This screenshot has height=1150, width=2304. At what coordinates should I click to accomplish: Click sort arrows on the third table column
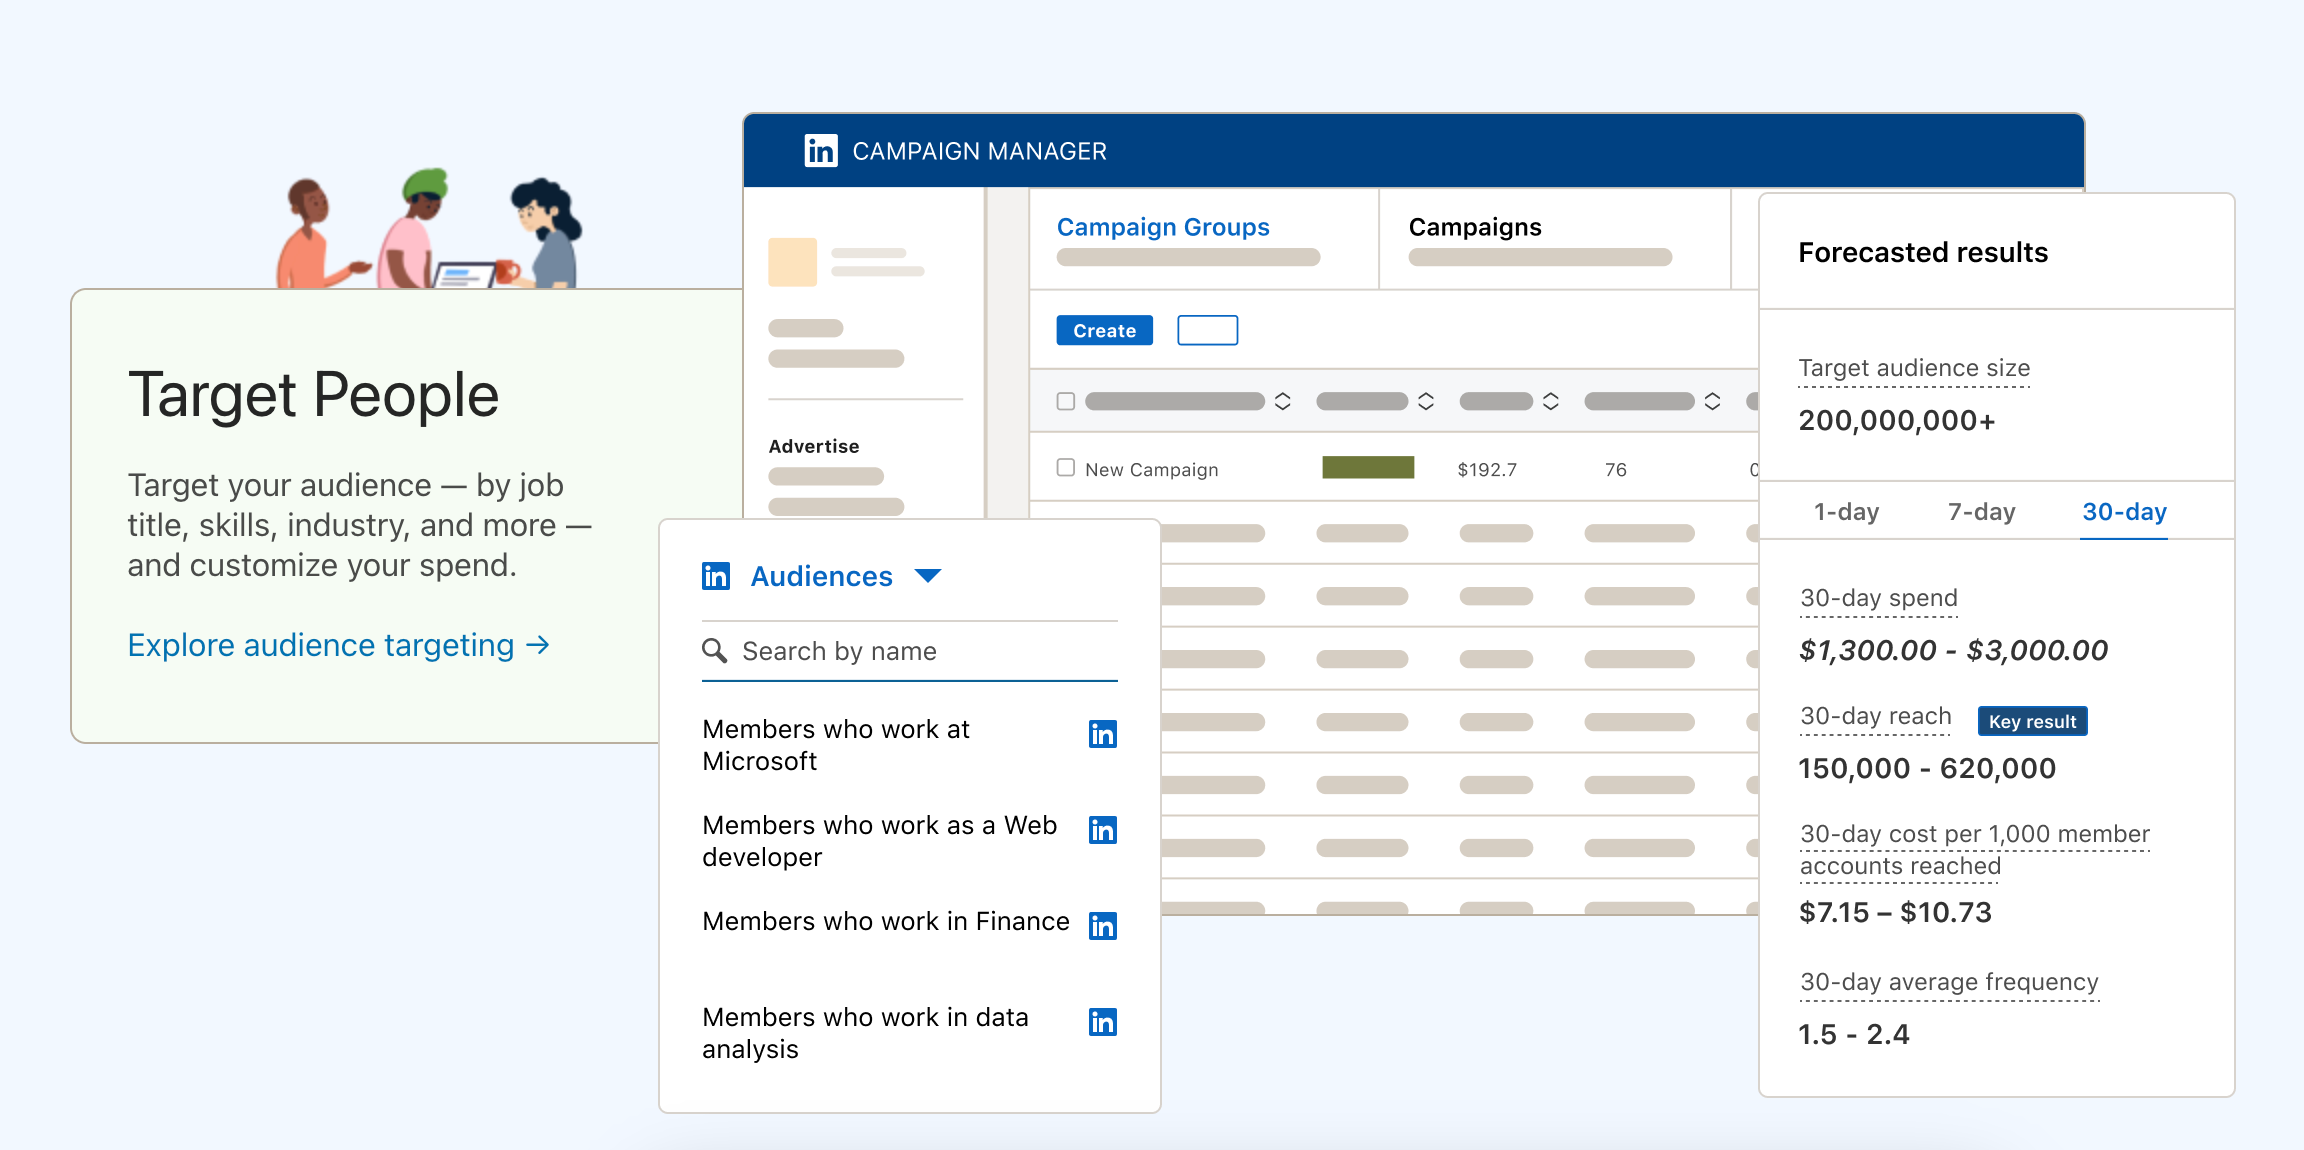click(1551, 401)
